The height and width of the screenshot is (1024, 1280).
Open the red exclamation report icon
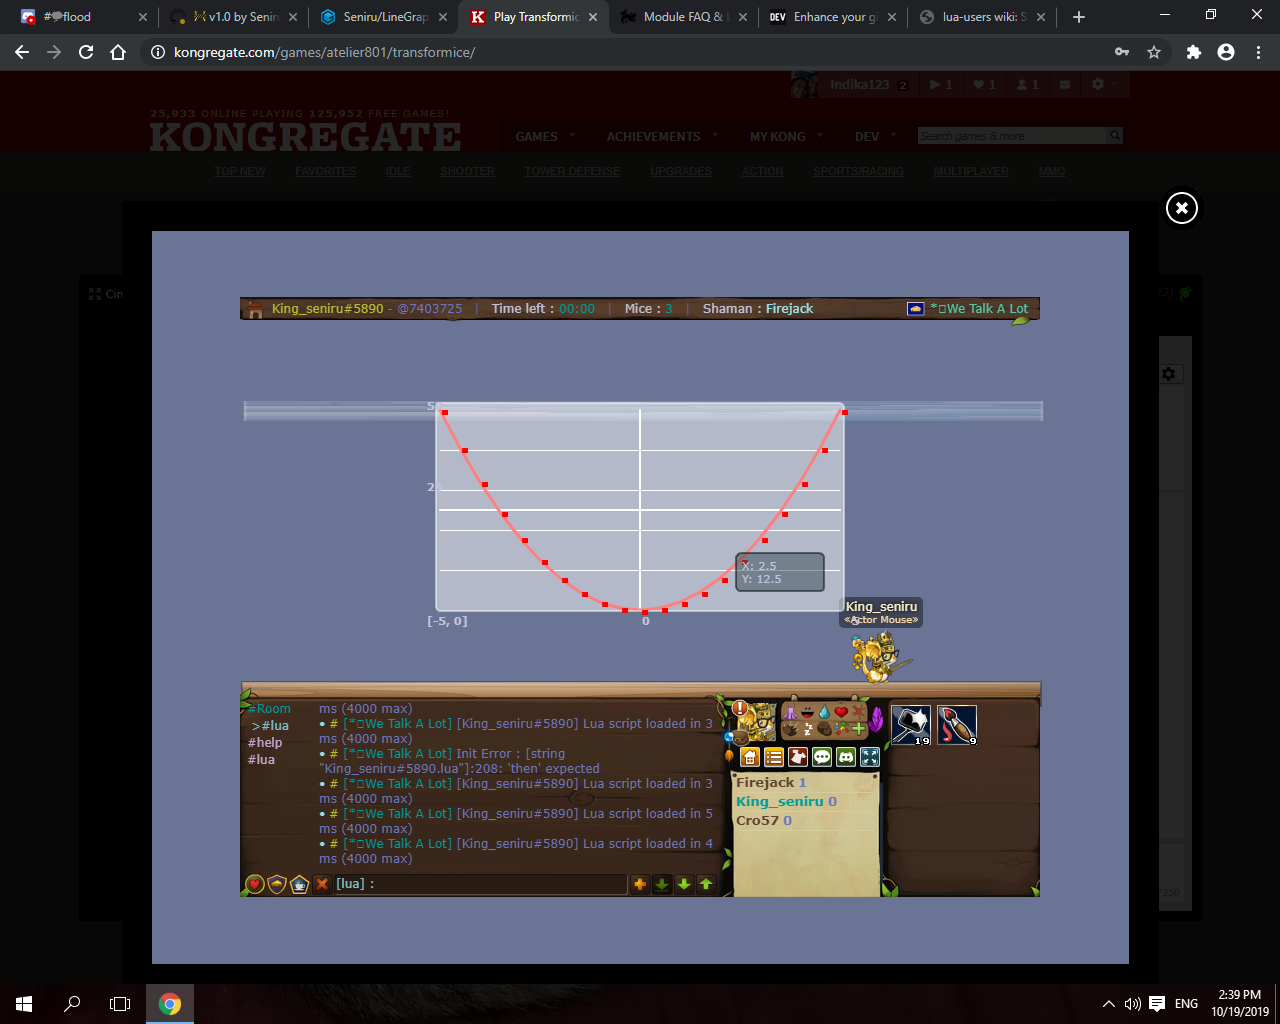point(740,708)
